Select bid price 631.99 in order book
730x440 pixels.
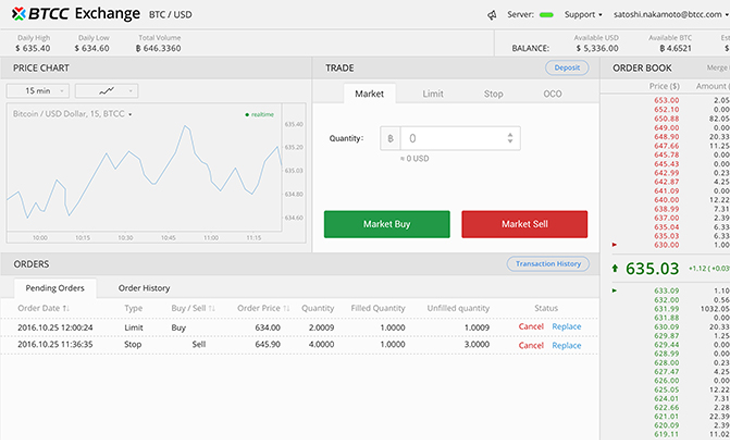pyautogui.click(x=666, y=309)
